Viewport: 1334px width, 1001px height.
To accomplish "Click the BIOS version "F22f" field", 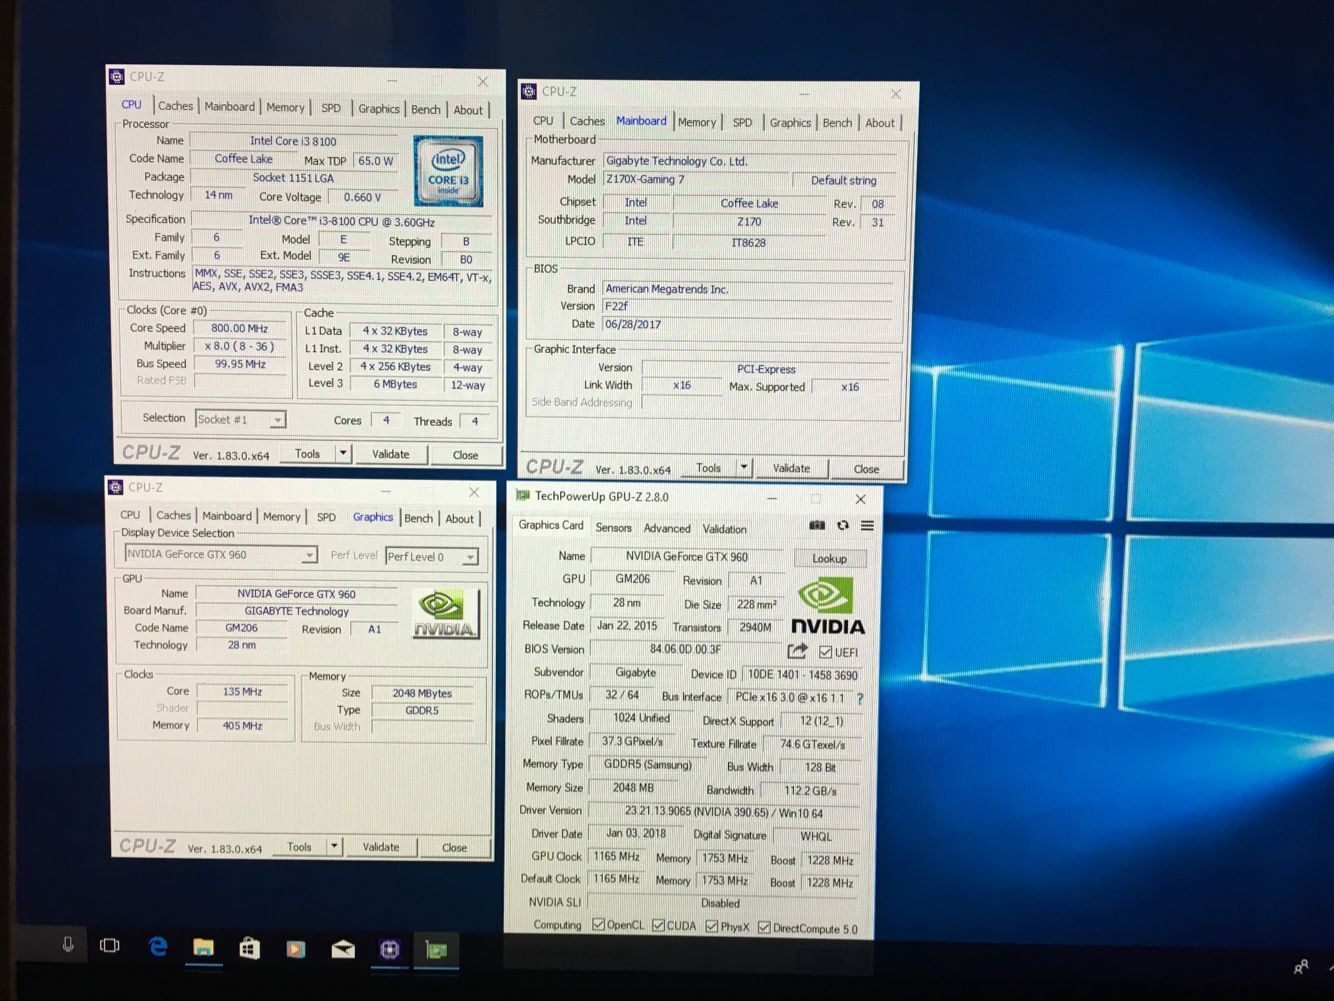I will point(747,306).
